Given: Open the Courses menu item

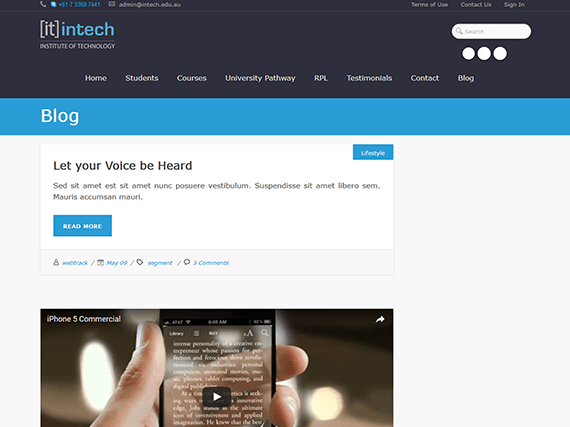Looking at the screenshot, I should point(192,78).
